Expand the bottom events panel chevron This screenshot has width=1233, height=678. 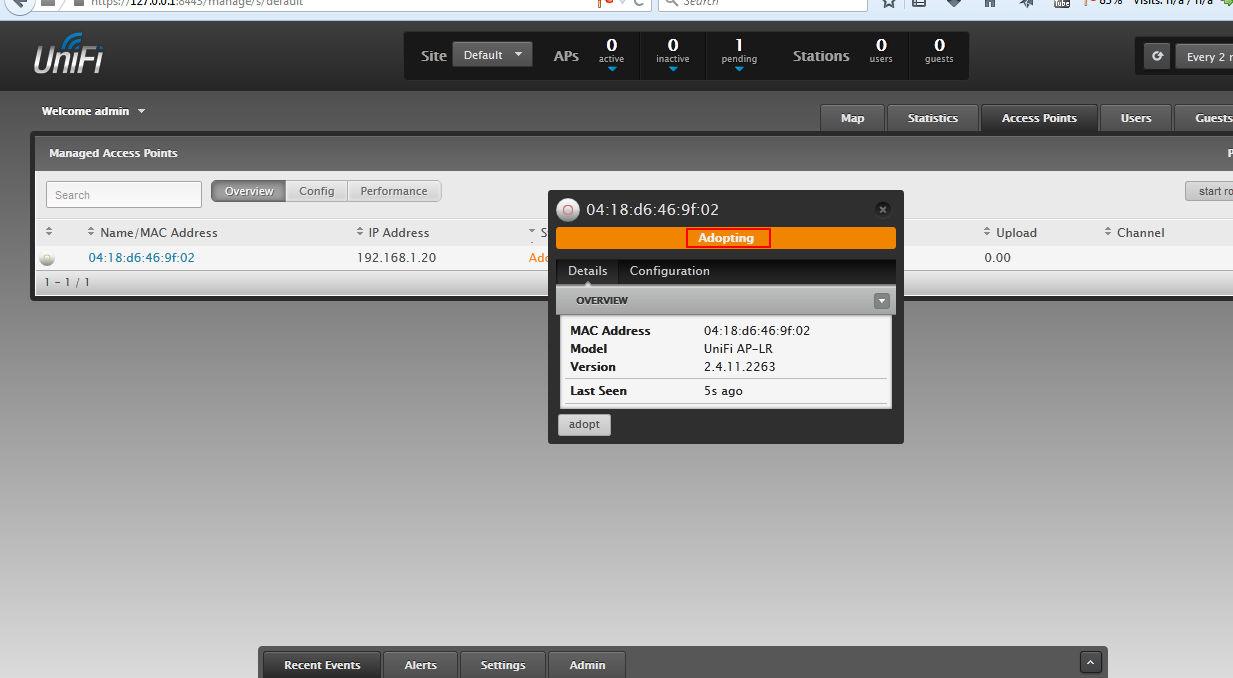1091,662
